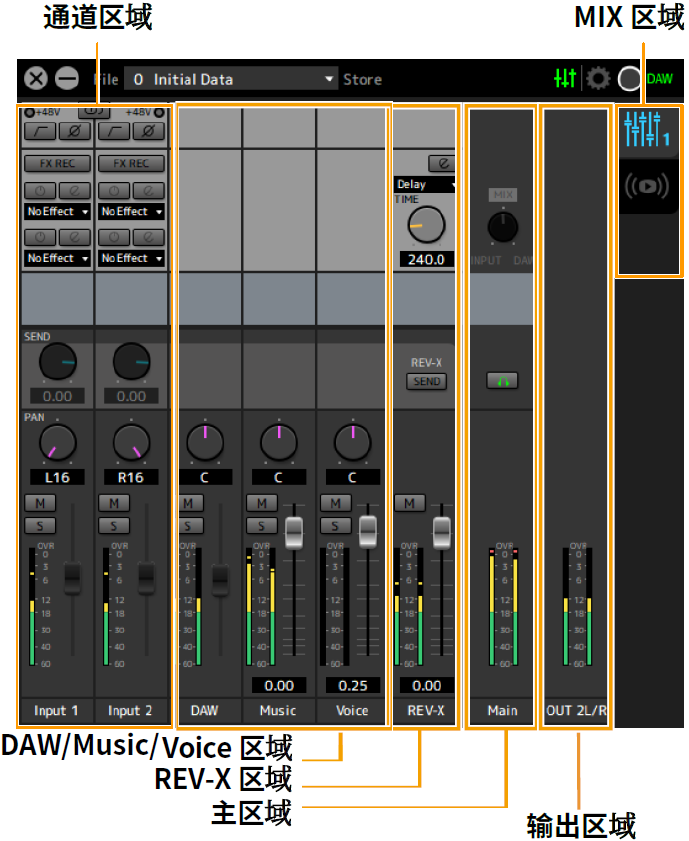Open the settings gear icon
689x841 pixels.
[598, 79]
